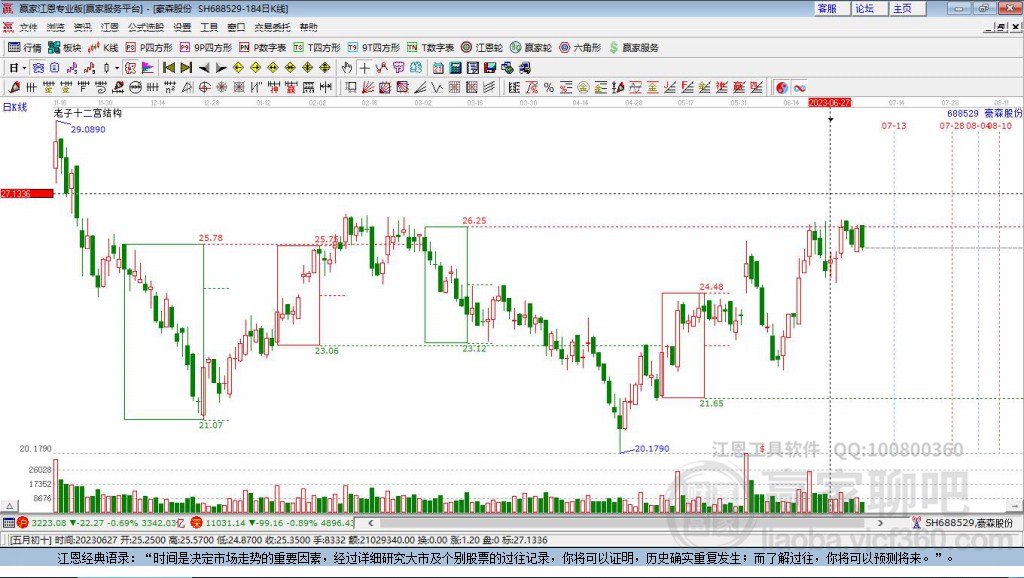Click the 07-13 time cycle marker
This screenshot has width=1024, height=578.
(893, 125)
